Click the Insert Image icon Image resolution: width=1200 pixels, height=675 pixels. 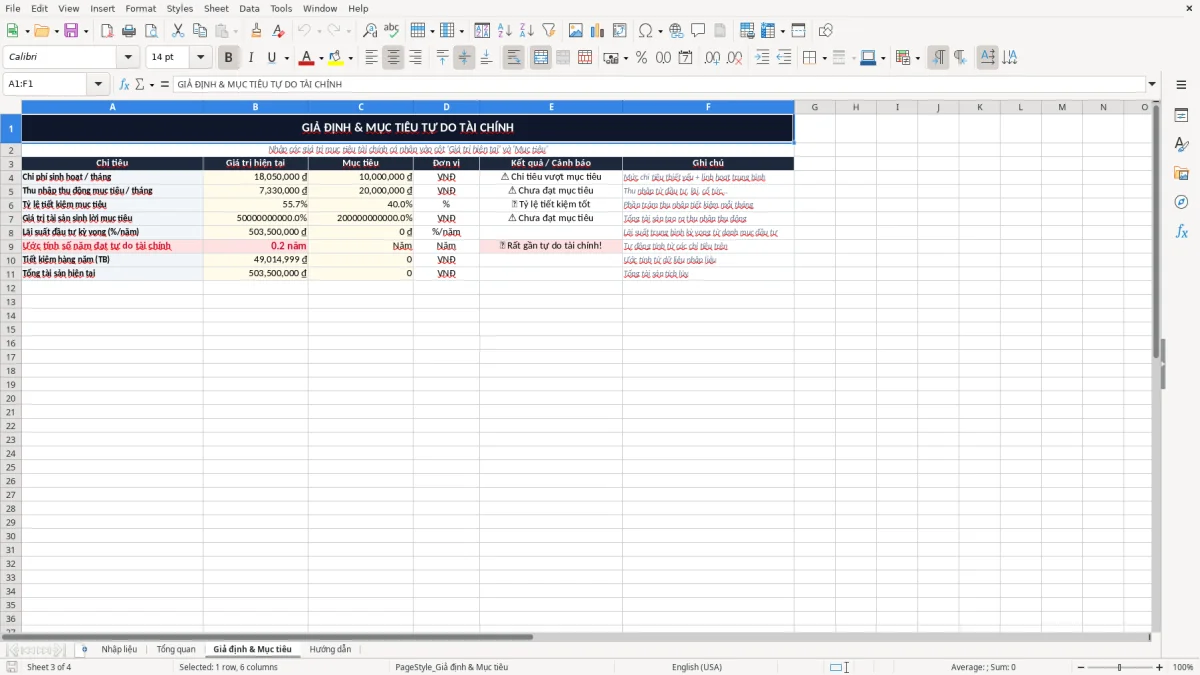(x=576, y=31)
